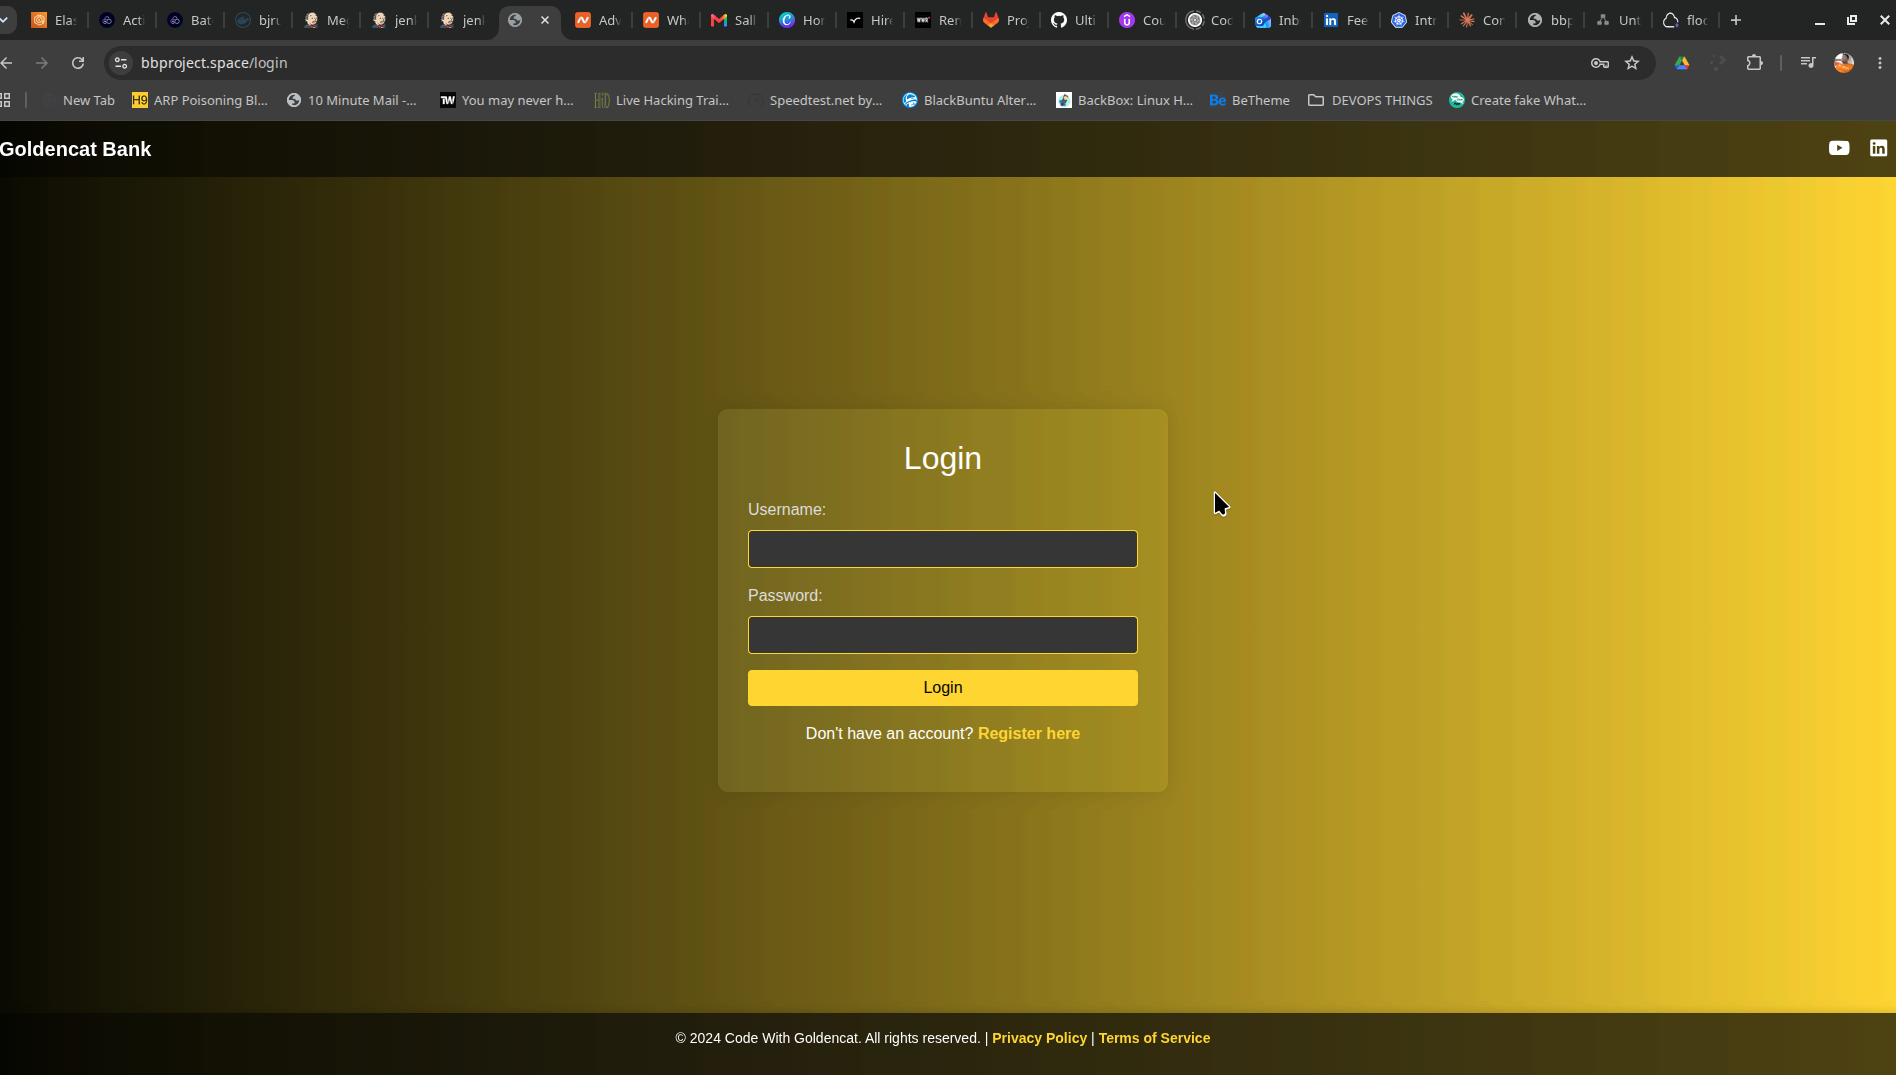Click the address bar URL bbproject.space/login
Screen dimensions: 1896x1075
point(214,63)
